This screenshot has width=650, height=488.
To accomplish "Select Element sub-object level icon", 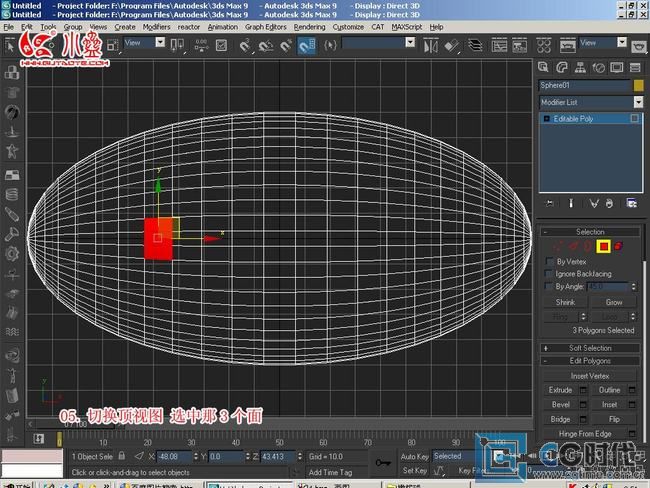I will [618, 246].
